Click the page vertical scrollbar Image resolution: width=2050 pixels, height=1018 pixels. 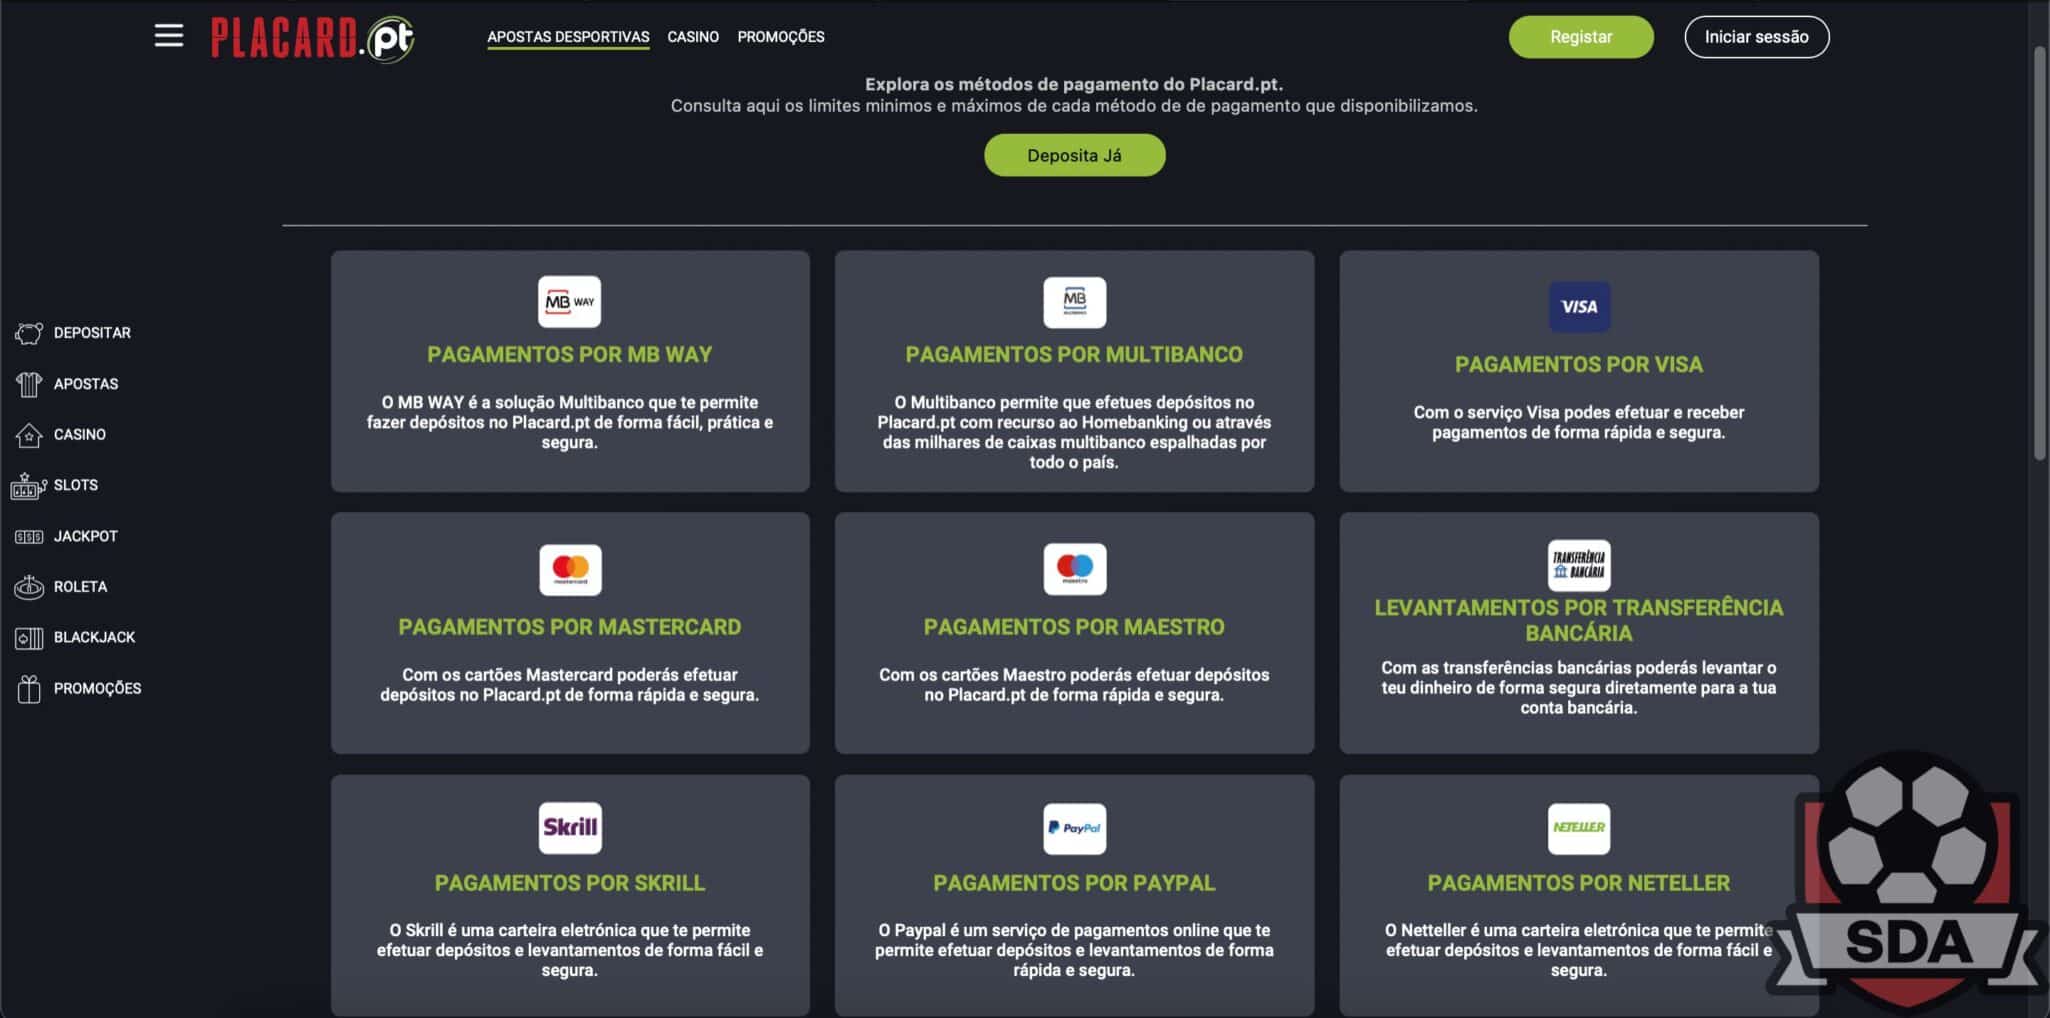2040,250
